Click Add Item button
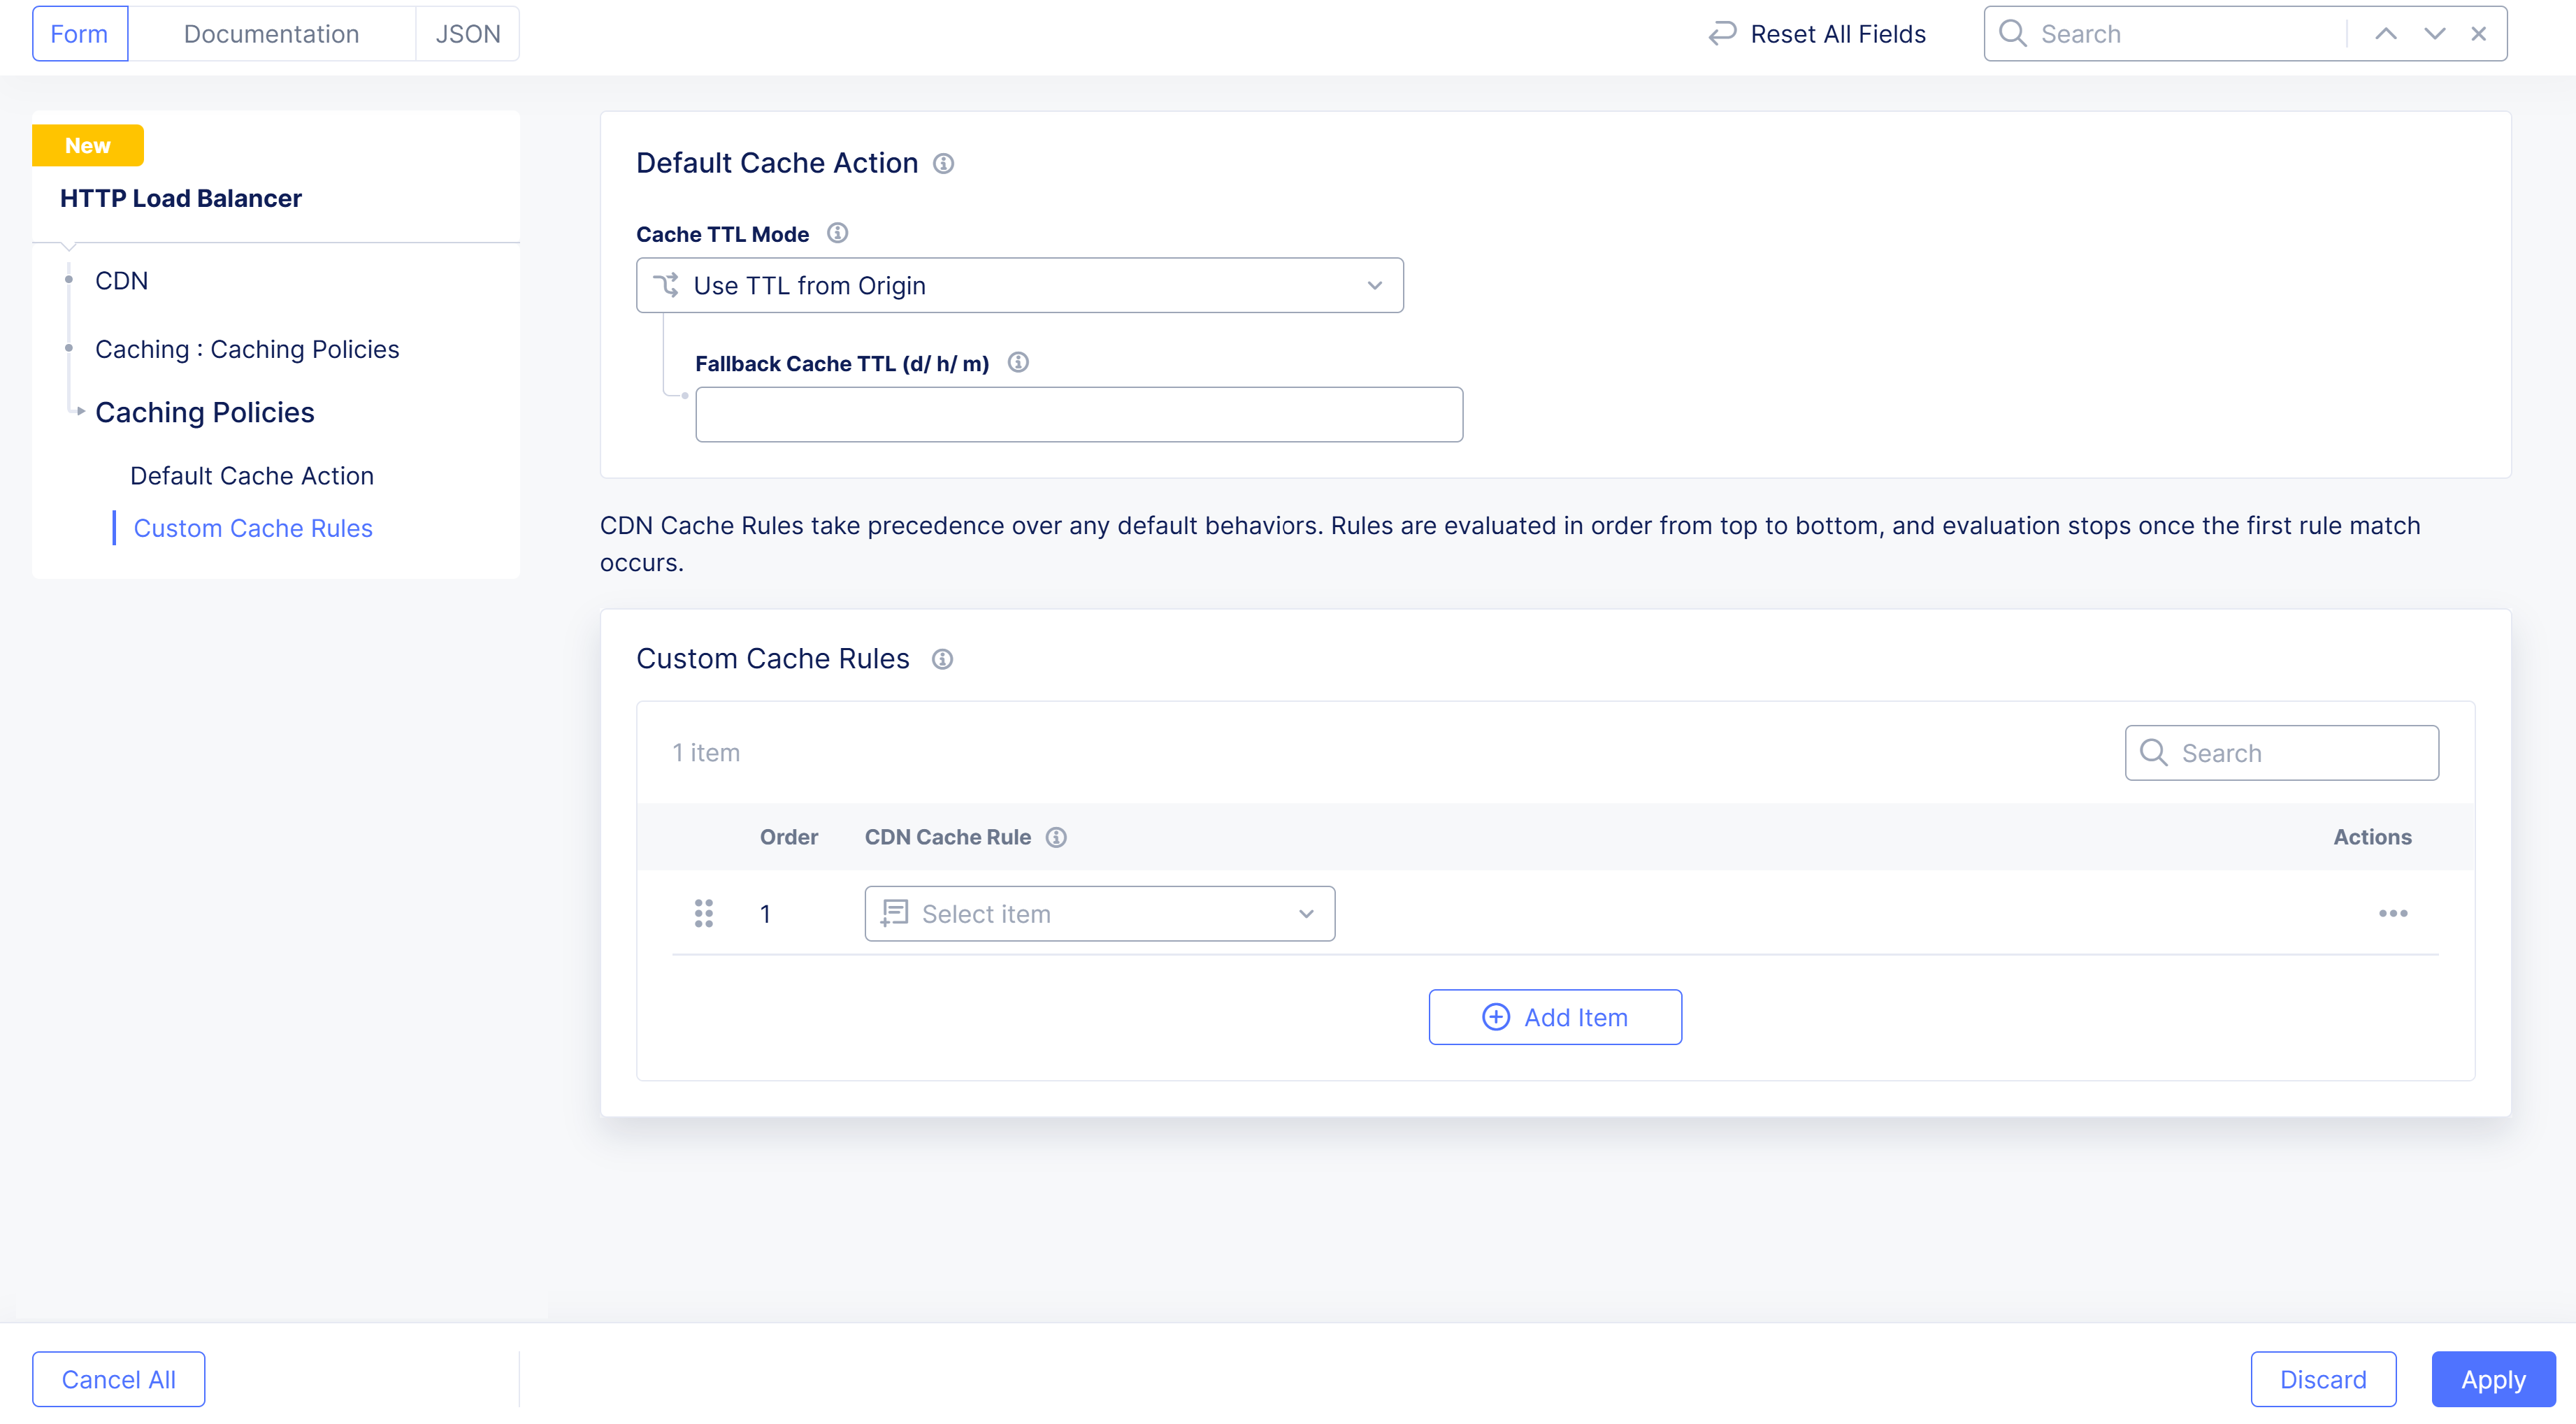Viewport: 2576px width, 1424px height. click(x=1554, y=1017)
